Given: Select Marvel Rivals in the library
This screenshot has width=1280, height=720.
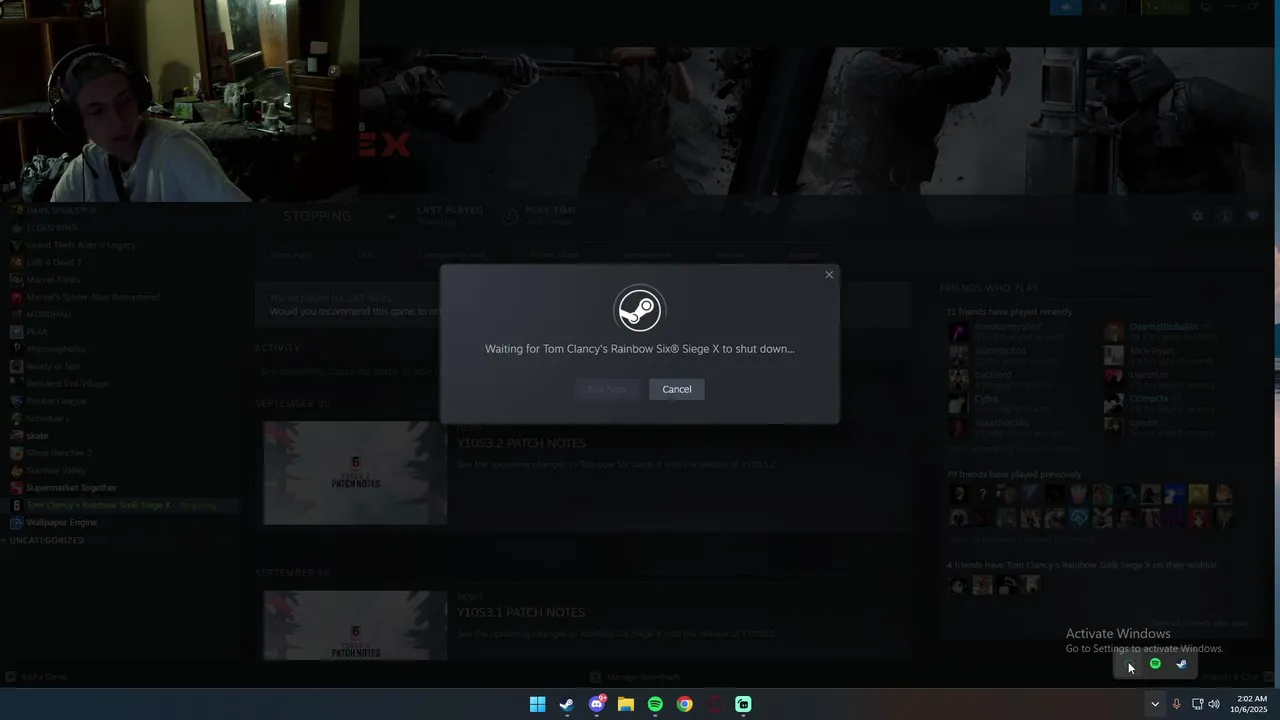Looking at the screenshot, I should click(x=53, y=280).
